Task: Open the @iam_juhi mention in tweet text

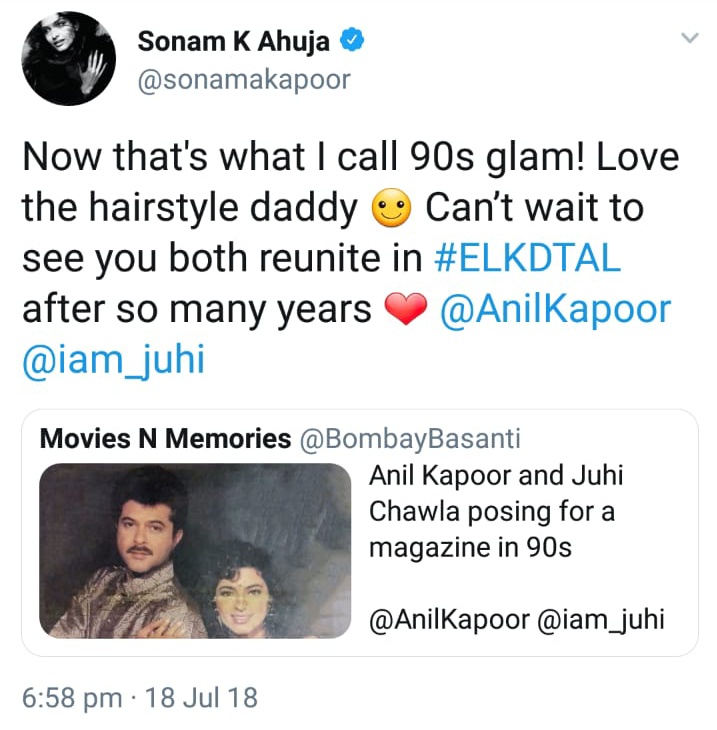Action: tap(114, 359)
